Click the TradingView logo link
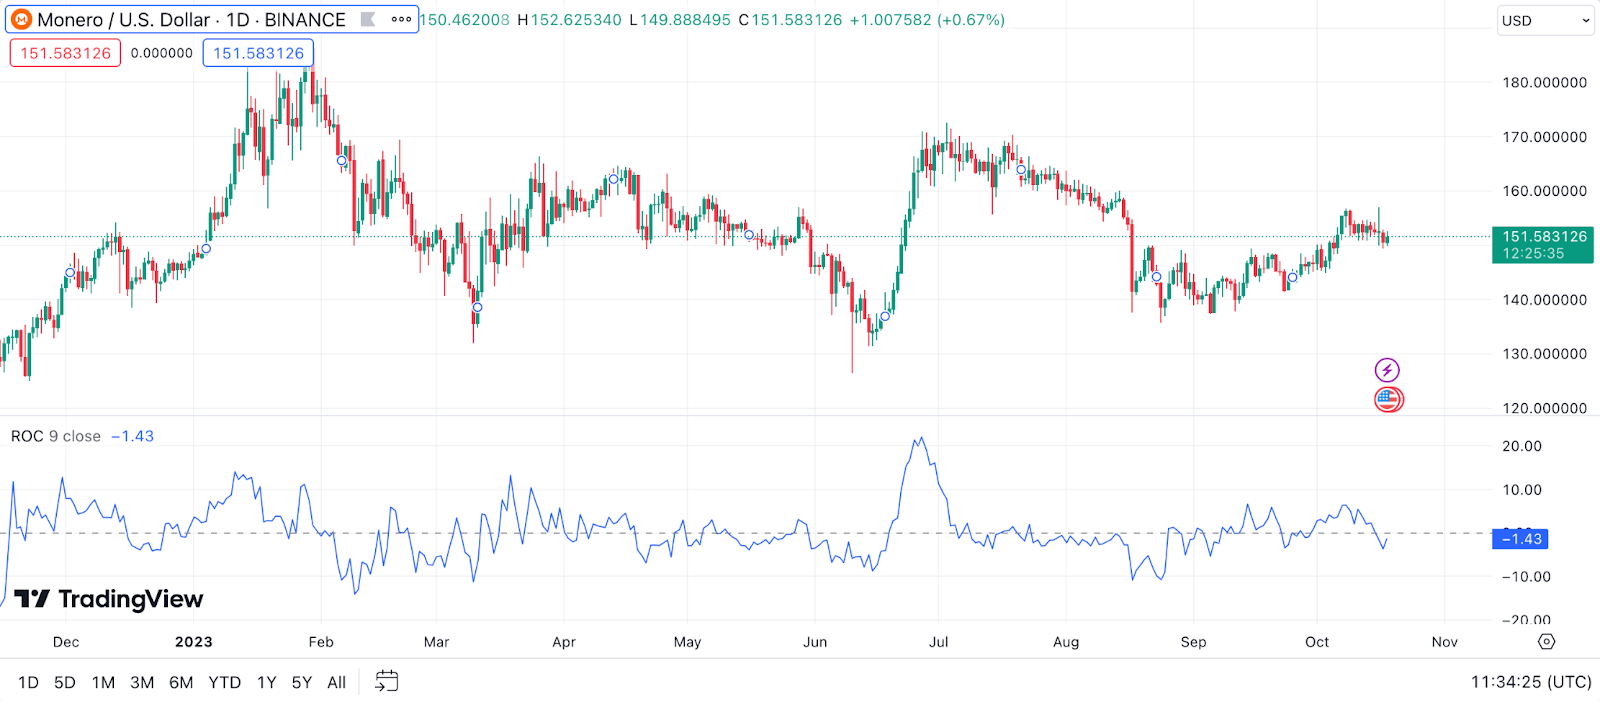The height and width of the screenshot is (702, 1600). (x=109, y=599)
